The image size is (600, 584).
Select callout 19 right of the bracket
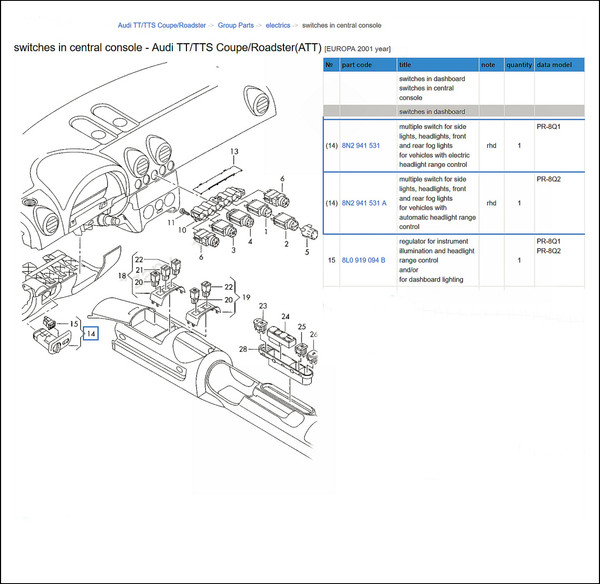click(246, 297)
